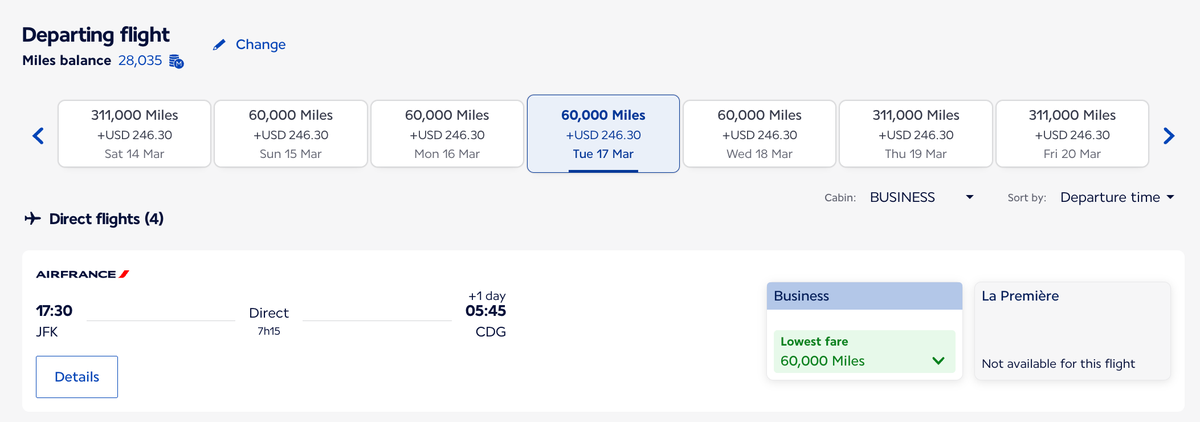The height and width of the screenshot is (422, 1200).
Task: Click the Air France logo
Action: [83, 274]
